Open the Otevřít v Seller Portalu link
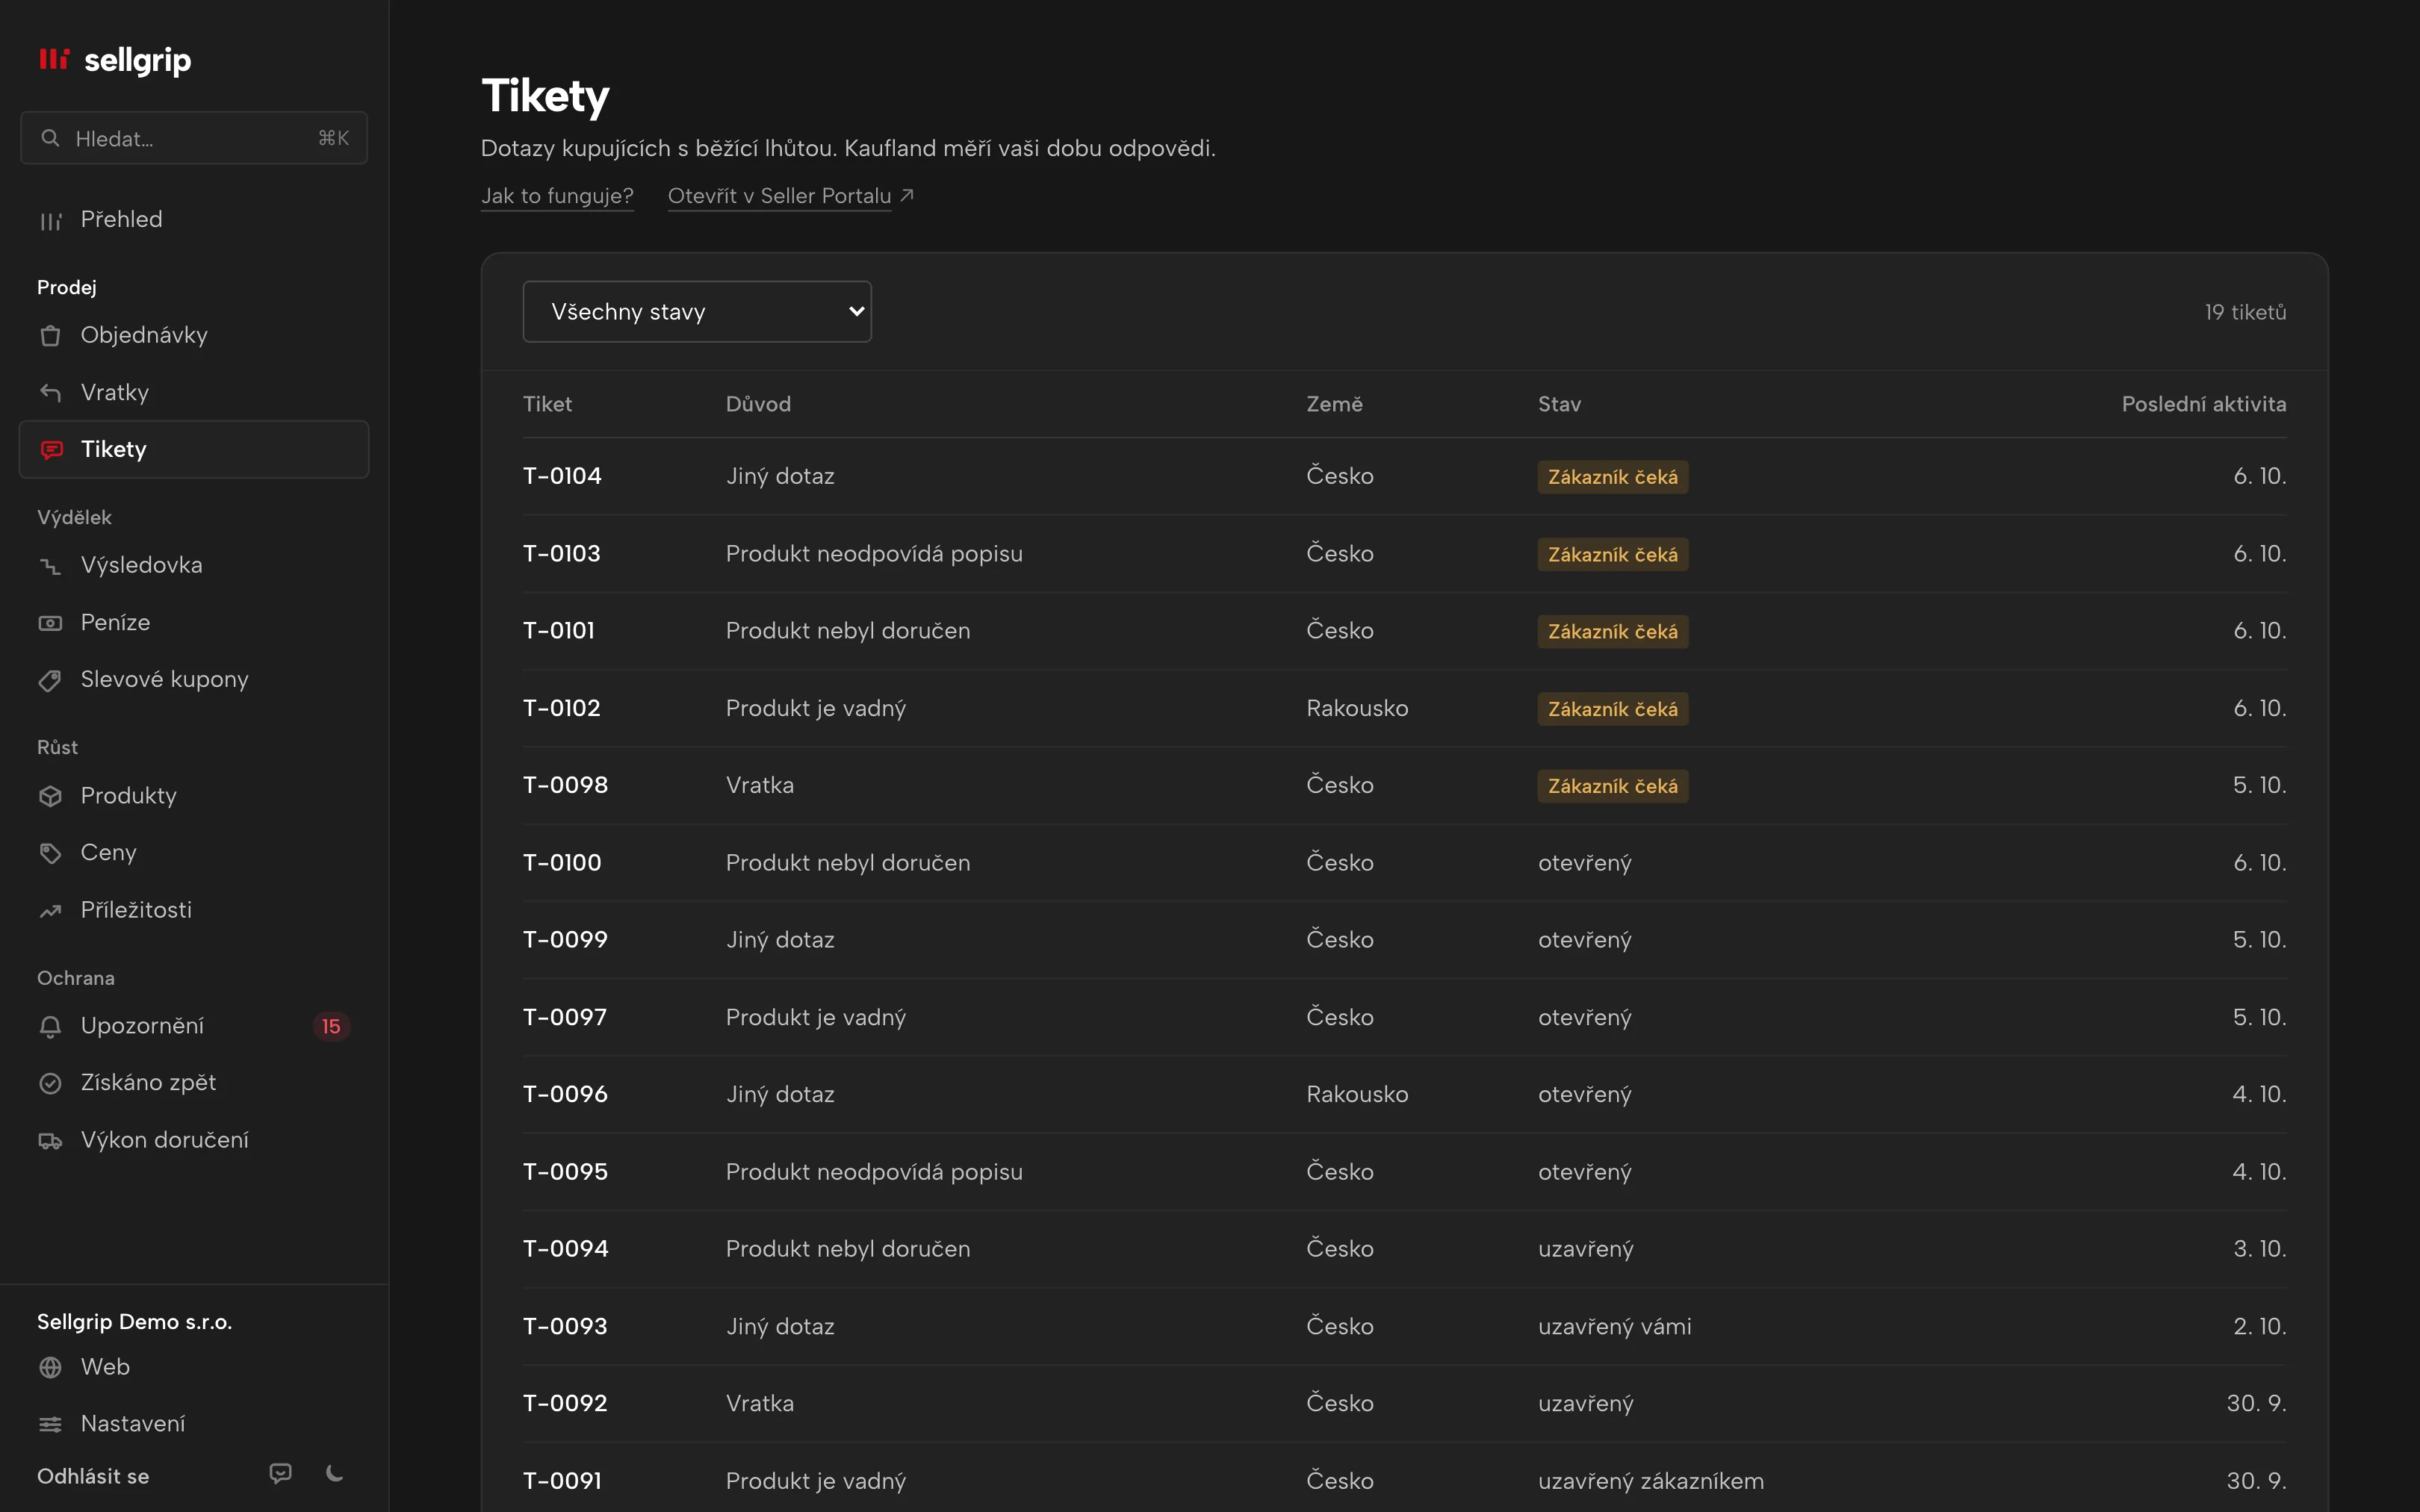The image size is (2420, 1512). coord(791,196)
